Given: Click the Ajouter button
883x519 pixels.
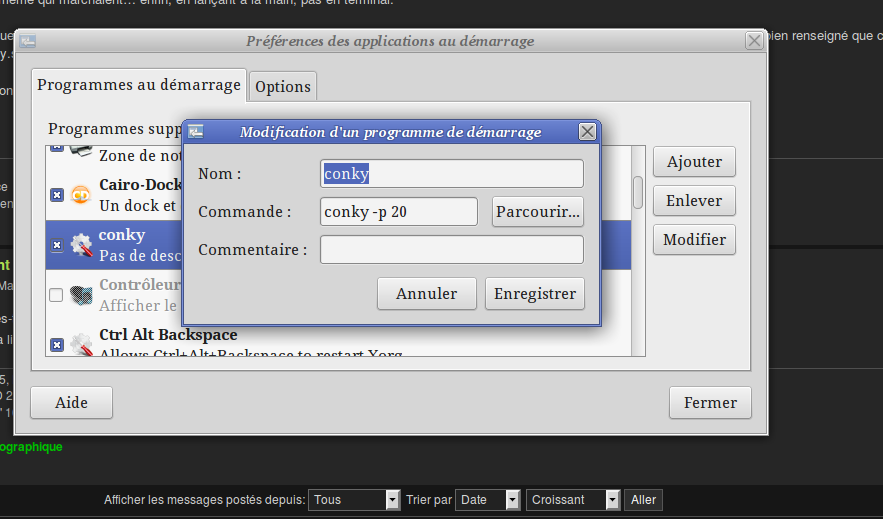Looking at the screenshot, I should tap(694, 162).
